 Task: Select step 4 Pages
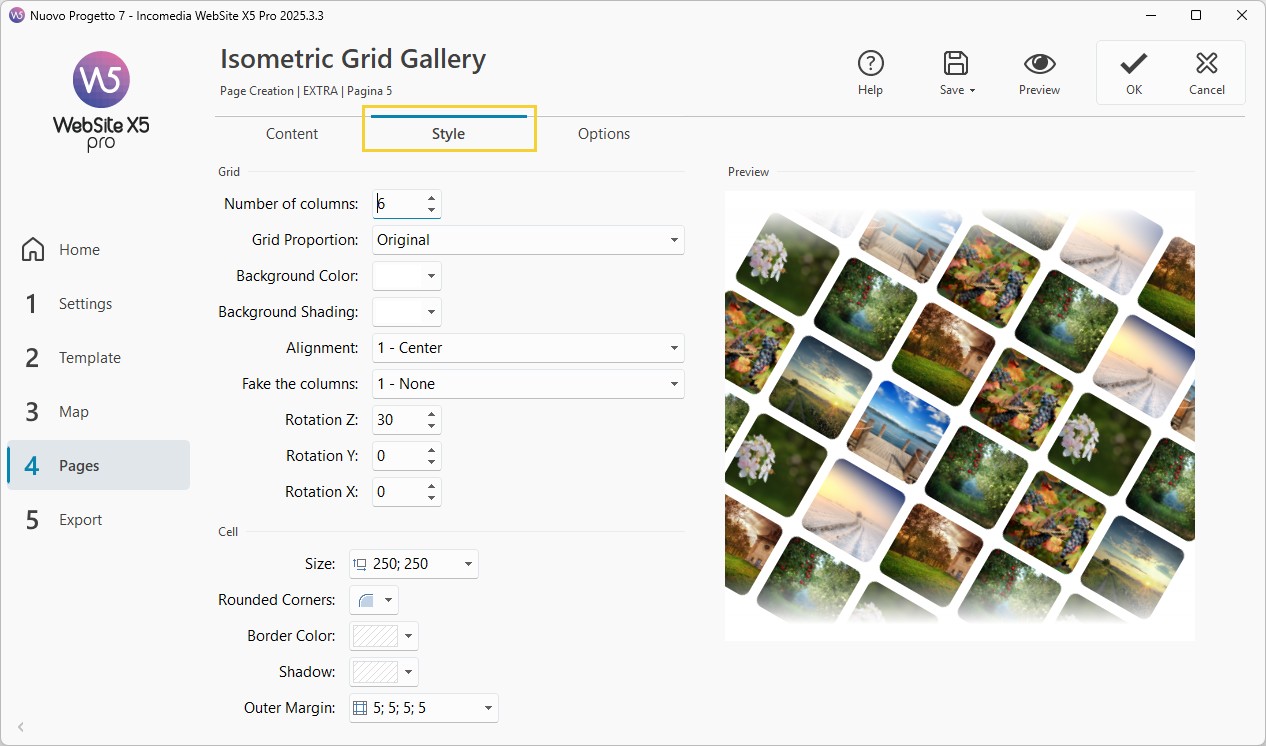point(98,466)
